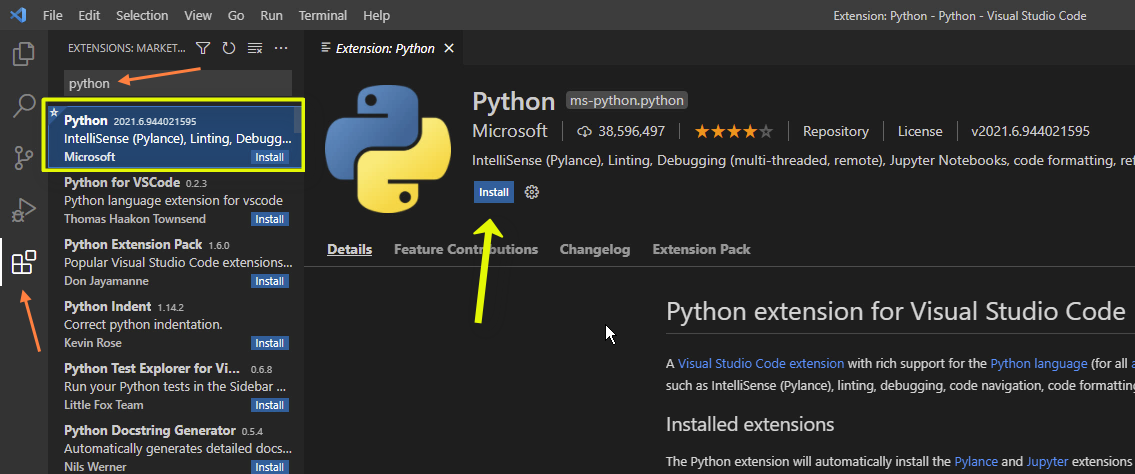Viewport: 1135px width, 474px height.
Task: Switch to the Details tab
Action: 350,250
